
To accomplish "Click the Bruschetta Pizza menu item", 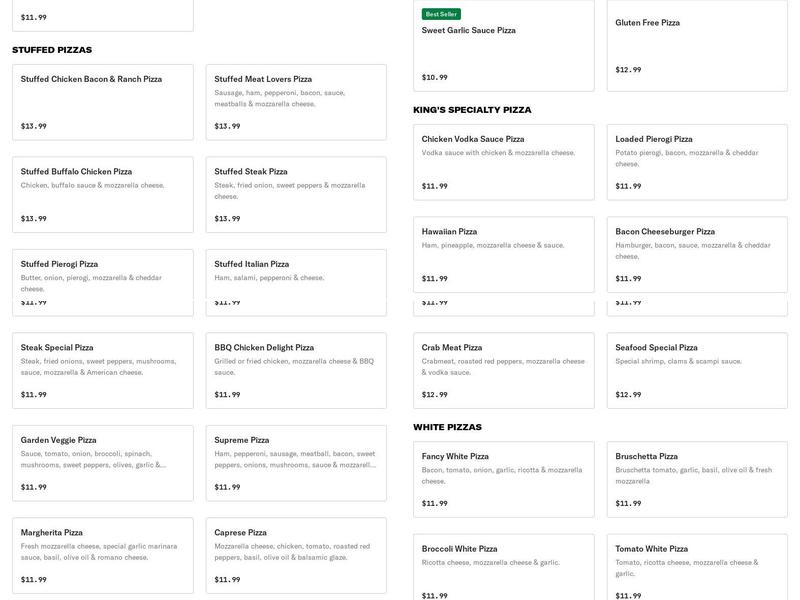I will pyautogui.click(x=696, y=478).
